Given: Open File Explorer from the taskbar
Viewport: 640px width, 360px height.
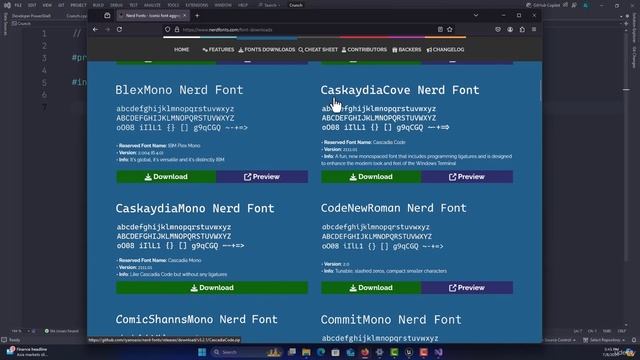Looking at the screenshot, I should pyautogui.click(x=306, y=352).
